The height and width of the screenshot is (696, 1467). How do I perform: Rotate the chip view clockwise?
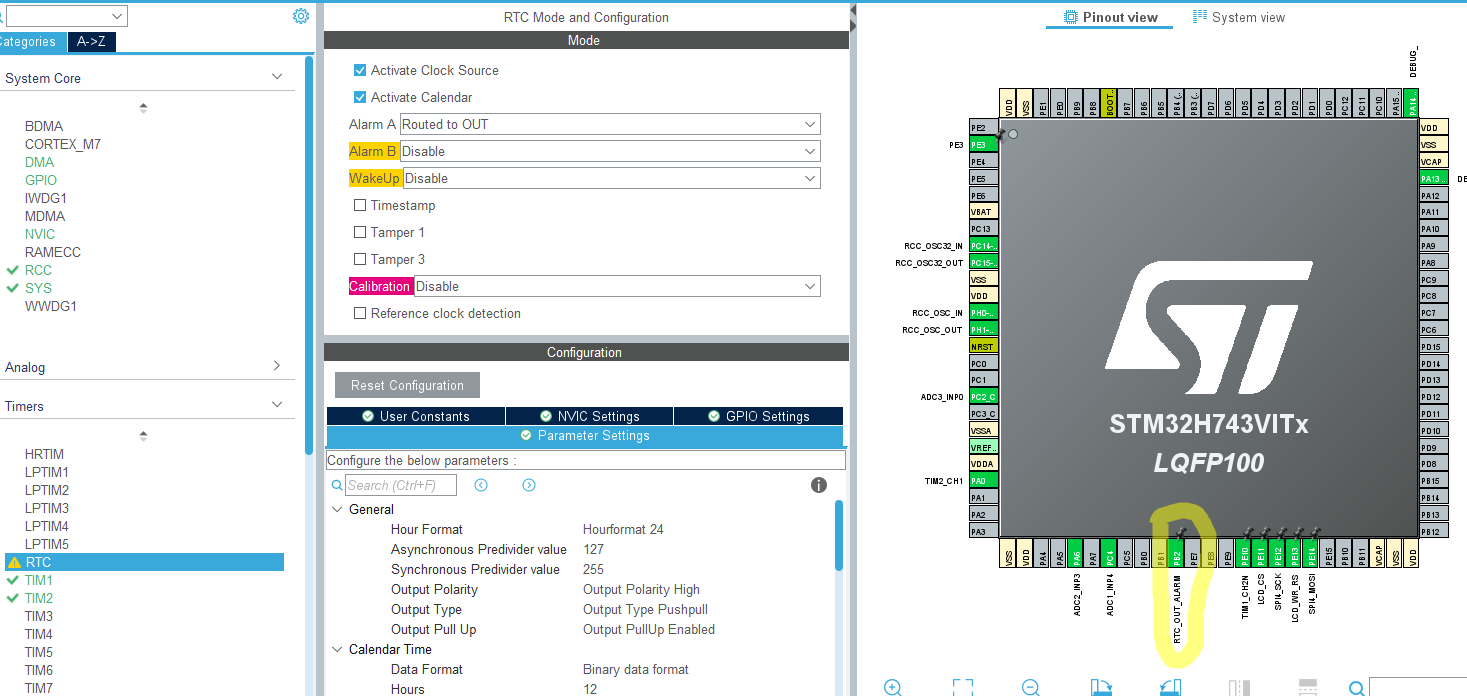click(x=1101, y=687)
